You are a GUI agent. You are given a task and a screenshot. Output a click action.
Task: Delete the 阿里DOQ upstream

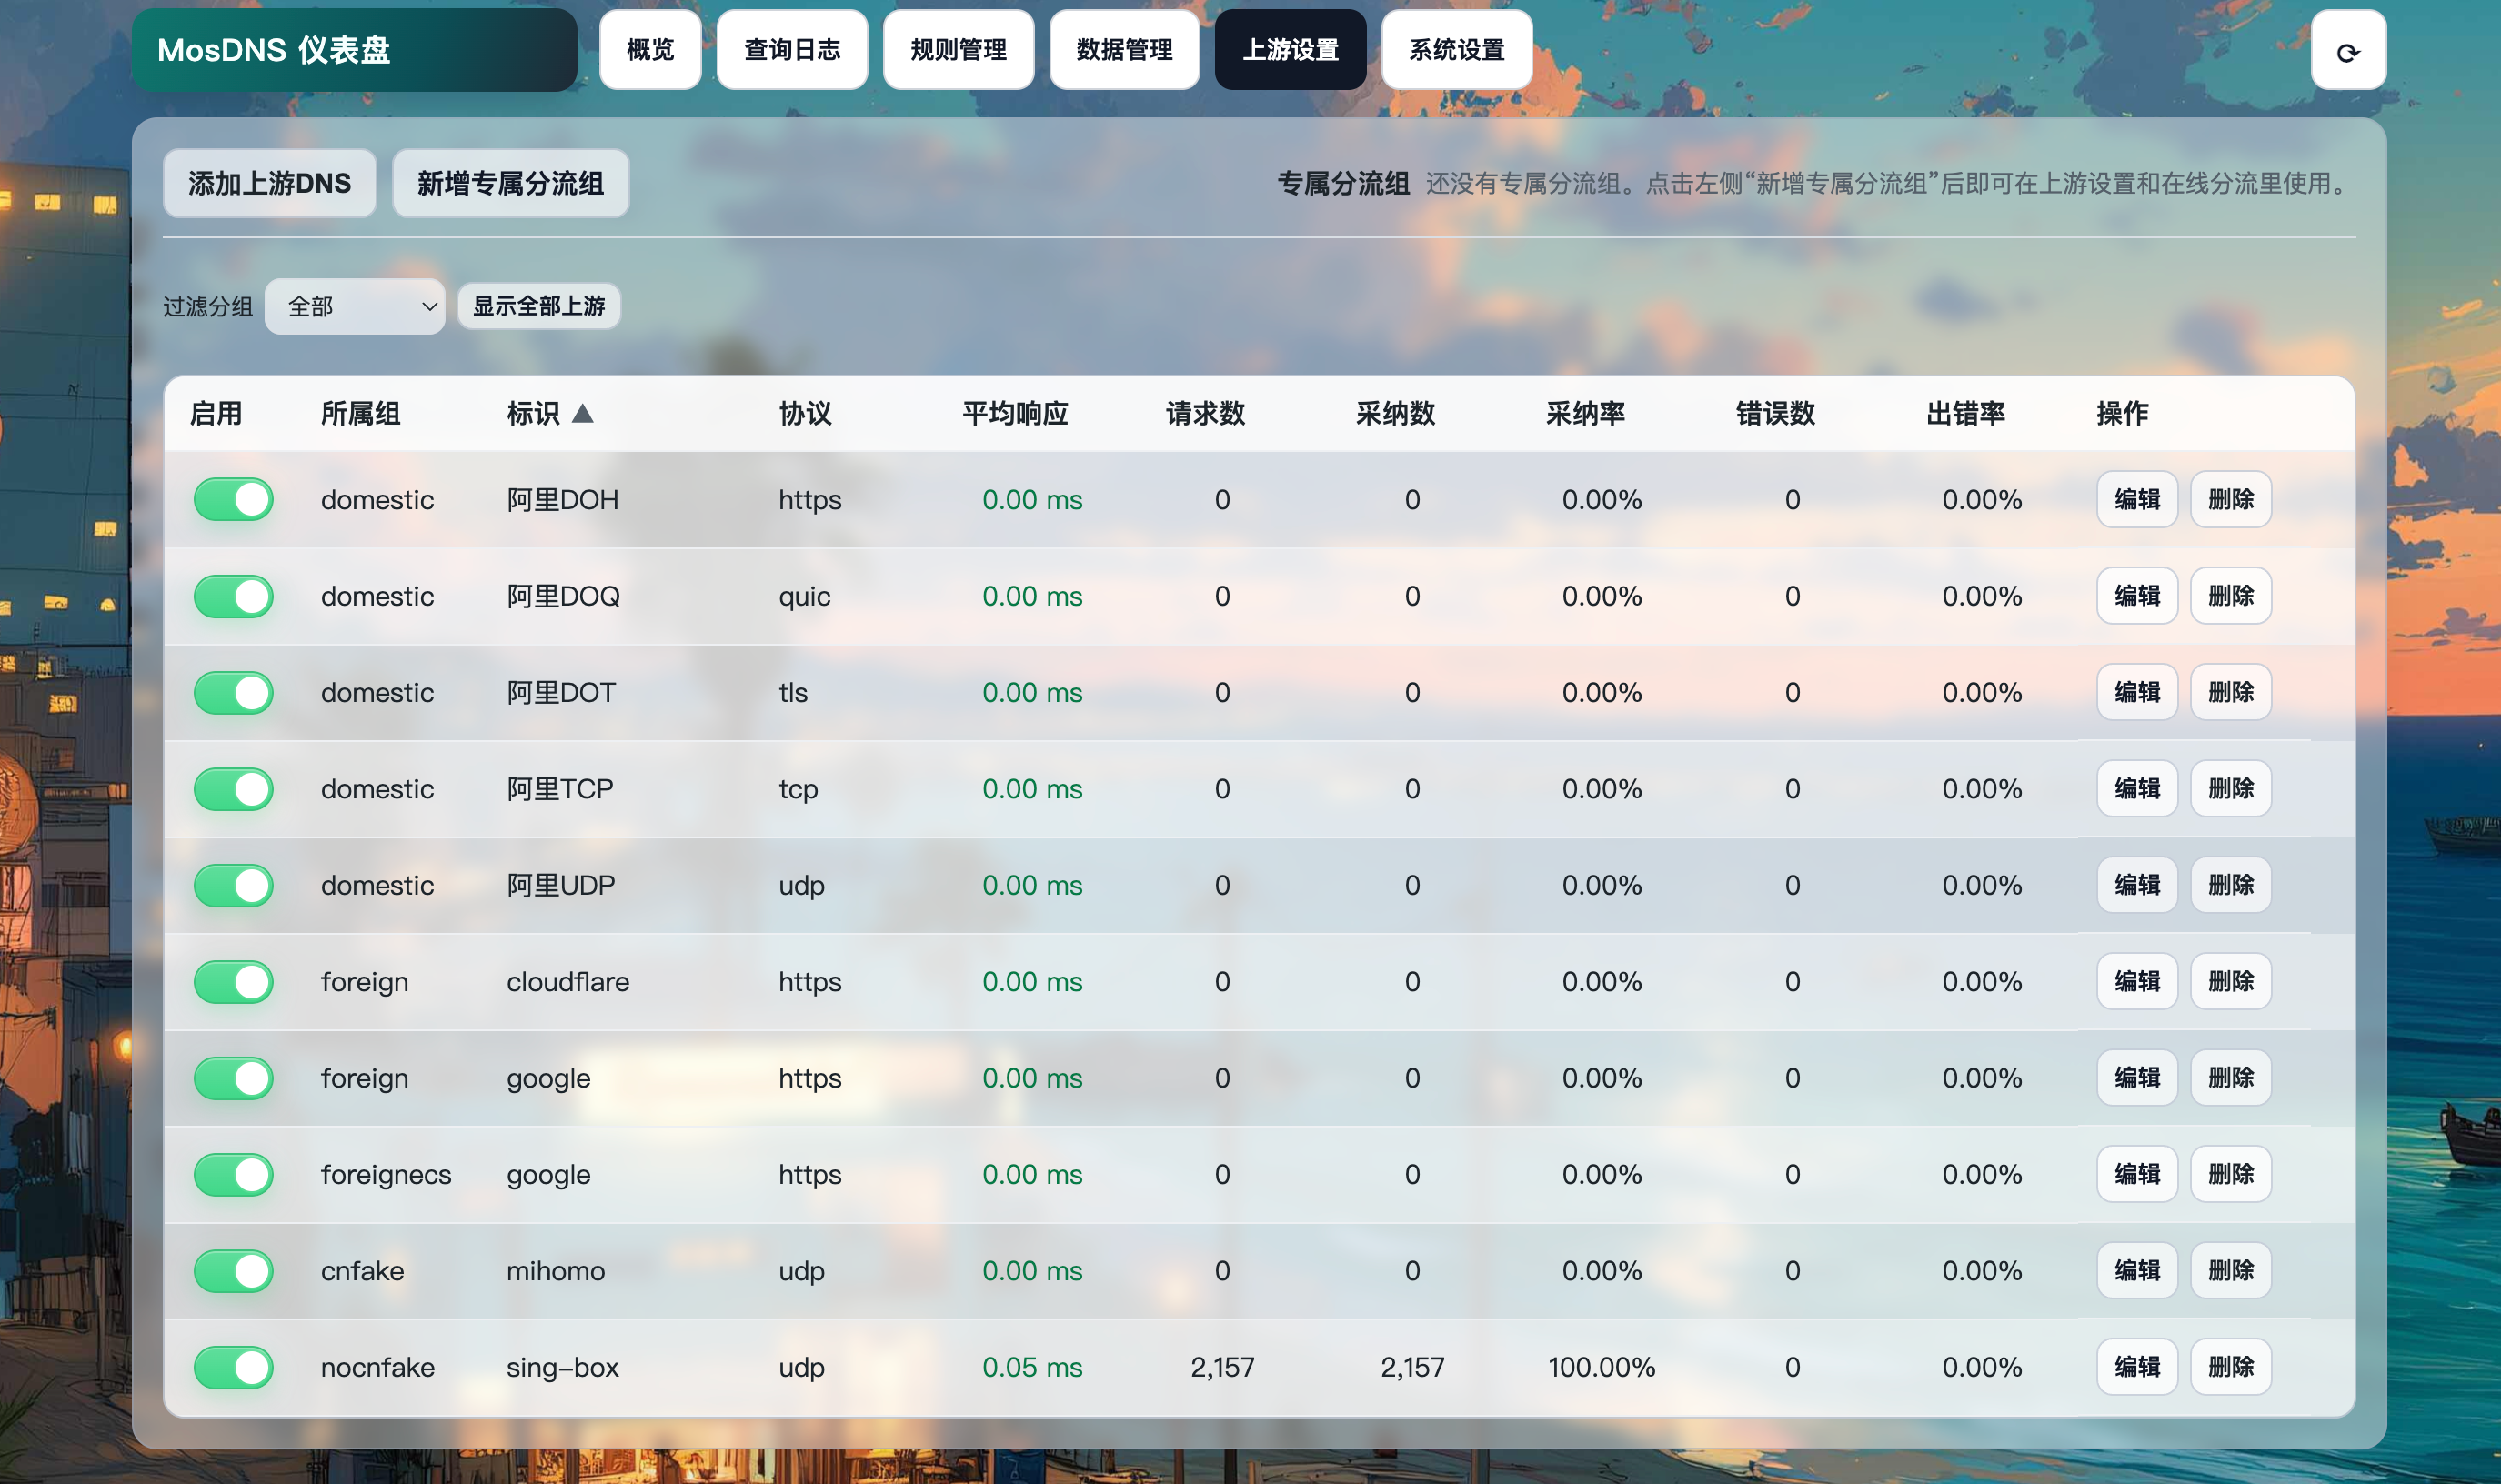click(x=2230, y=596)
